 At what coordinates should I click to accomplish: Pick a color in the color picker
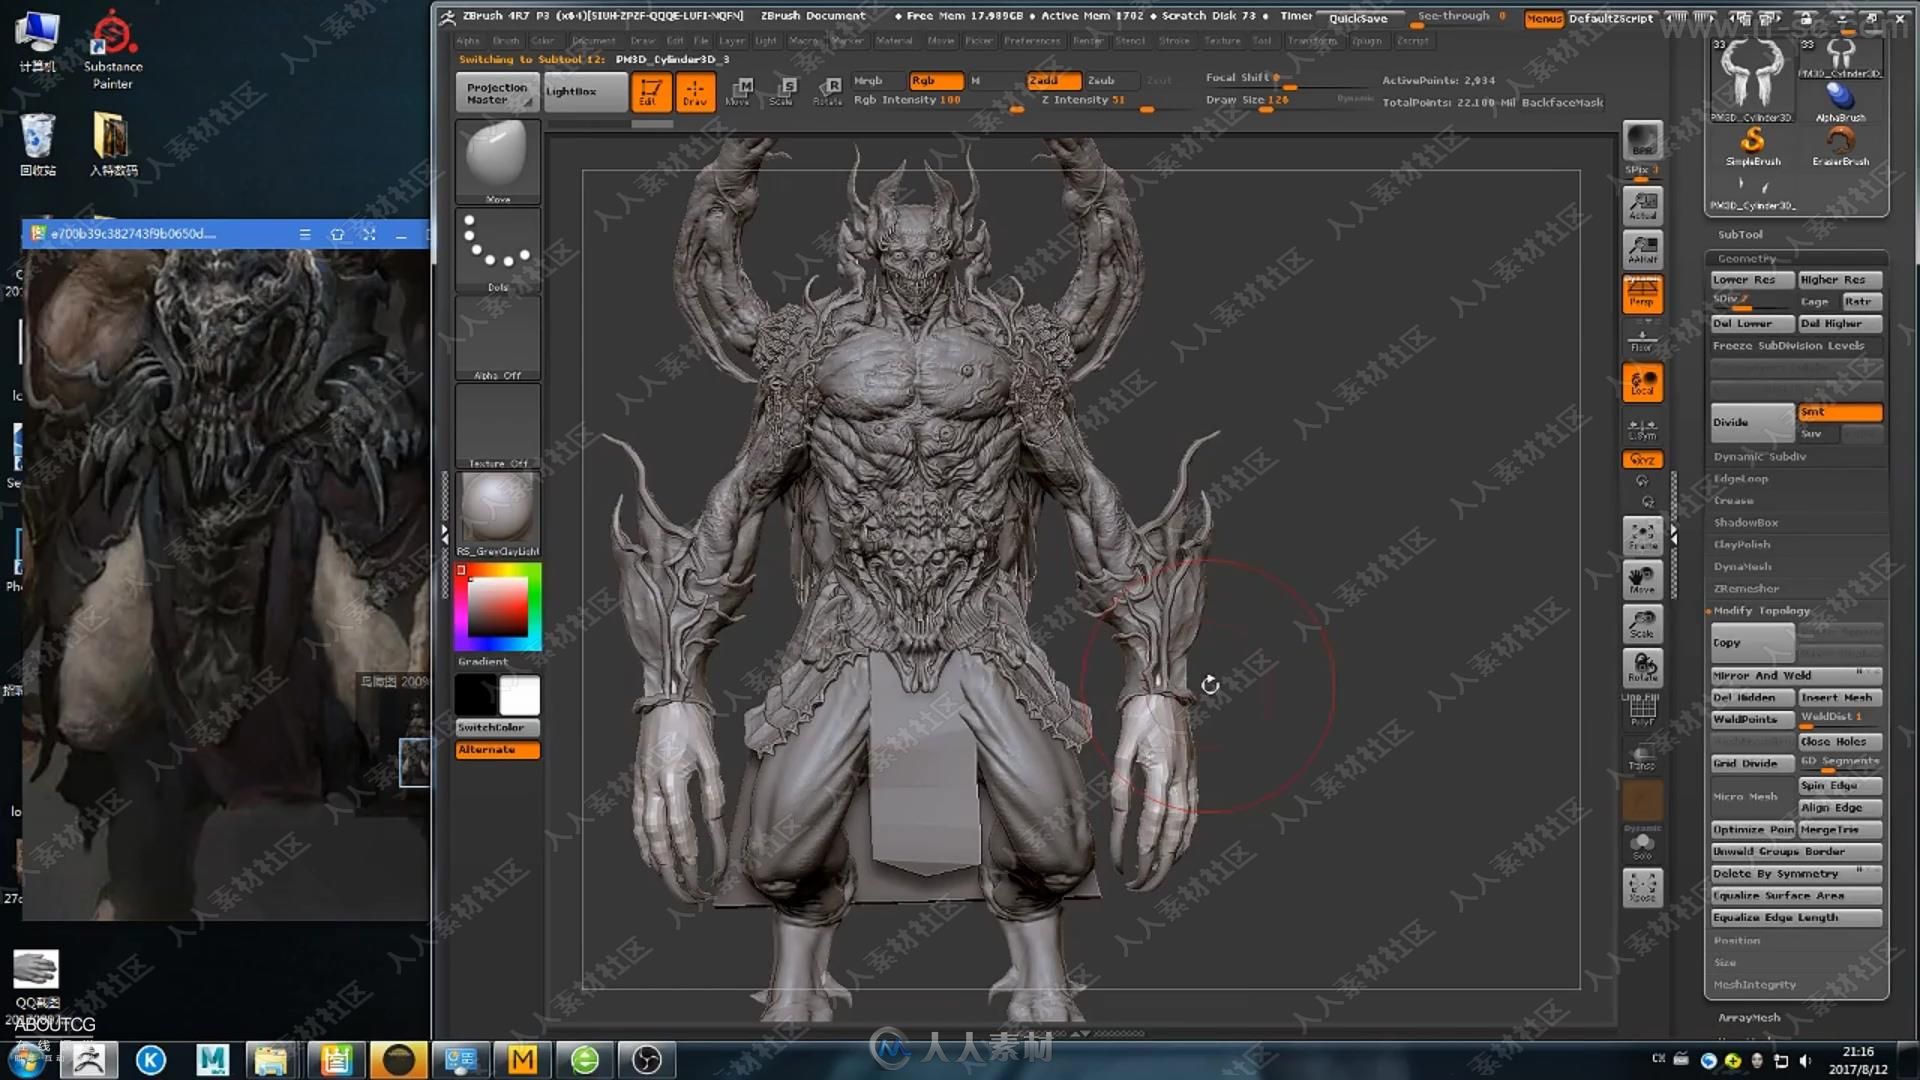(498, 606)
